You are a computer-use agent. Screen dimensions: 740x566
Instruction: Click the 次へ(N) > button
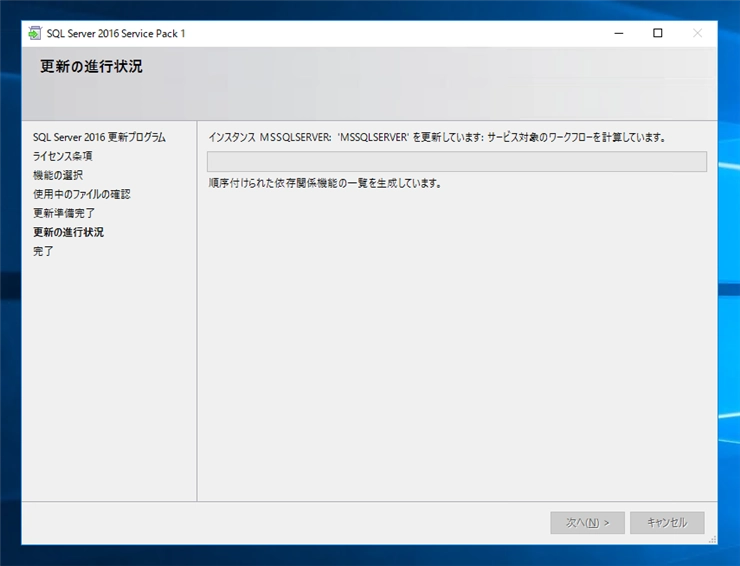(587, 523)
